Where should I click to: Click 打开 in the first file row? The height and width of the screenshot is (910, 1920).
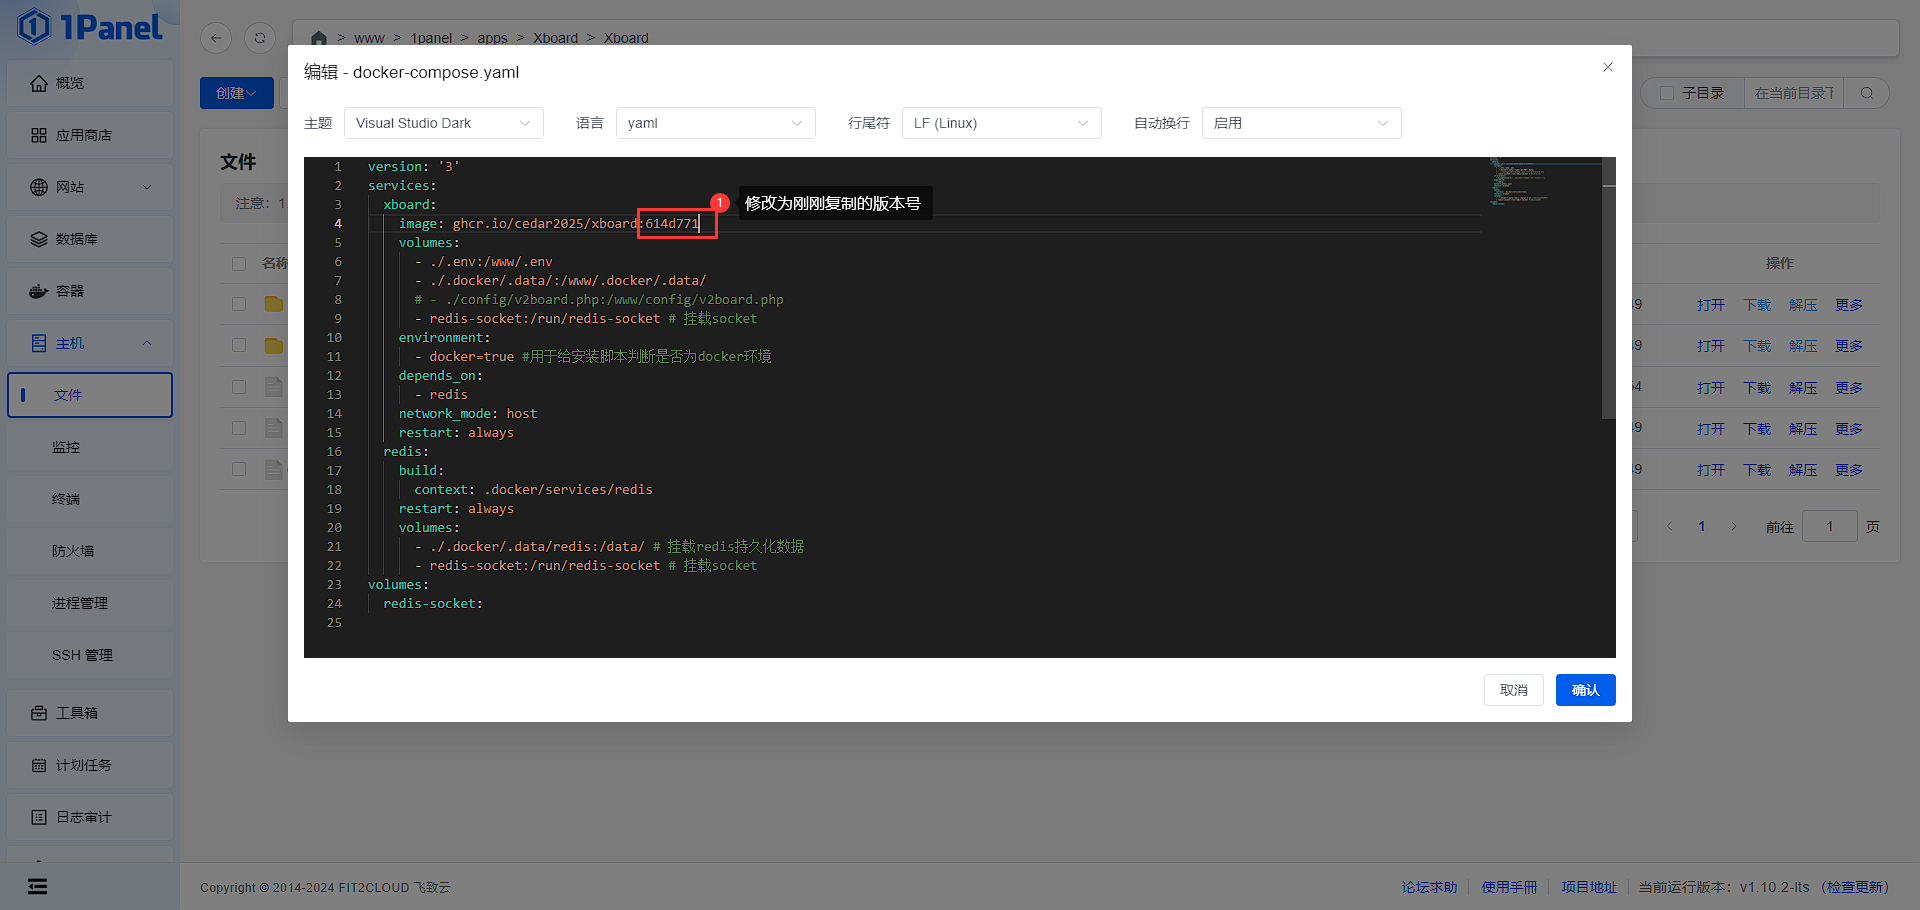click(x=1711, y=305)
